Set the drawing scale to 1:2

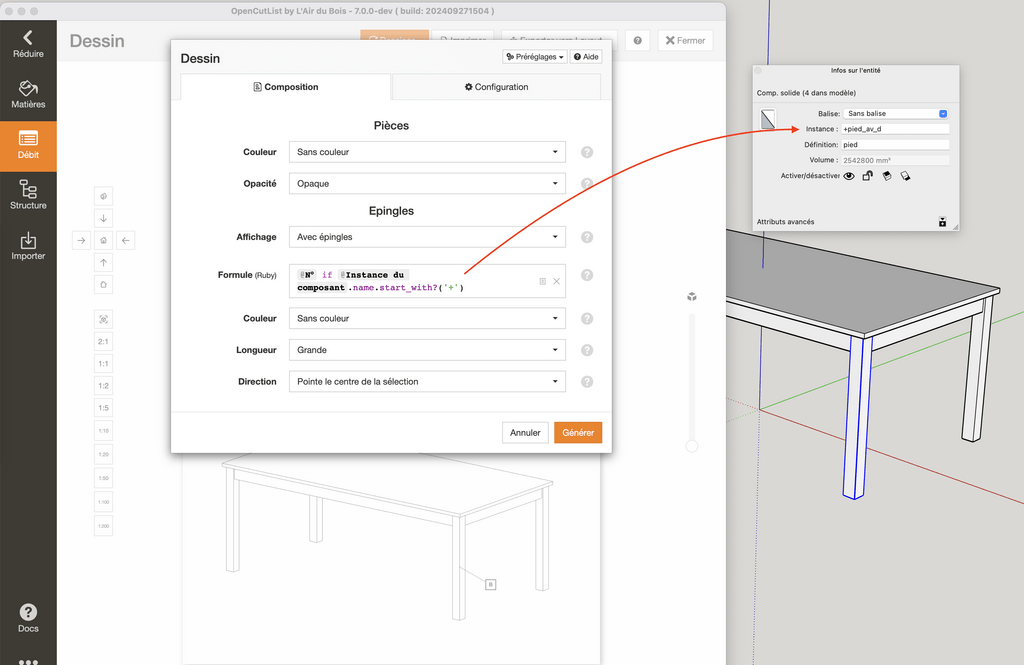[x=103, y=386]
